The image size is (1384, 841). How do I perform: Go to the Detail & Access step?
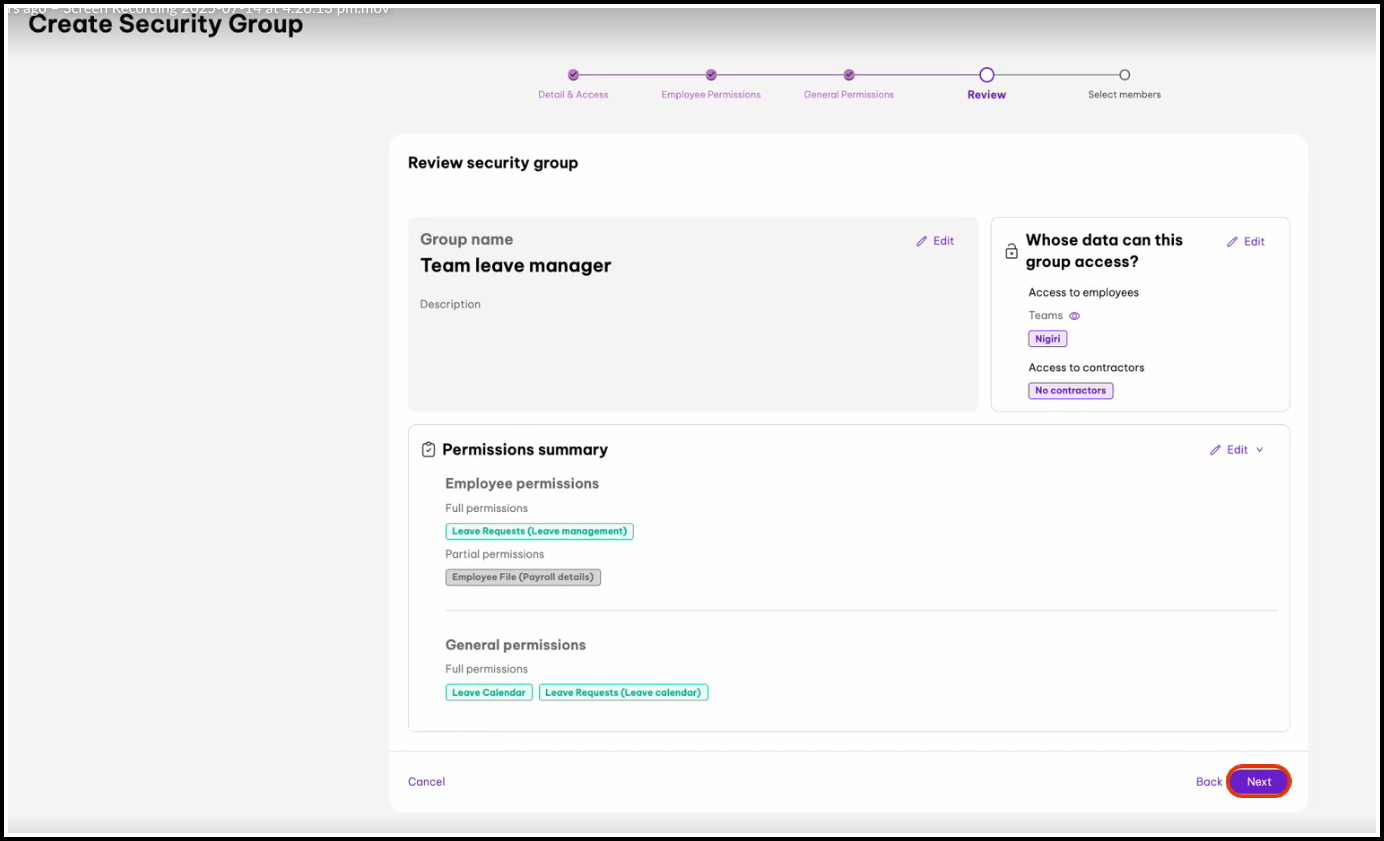(x=573, y=75)
